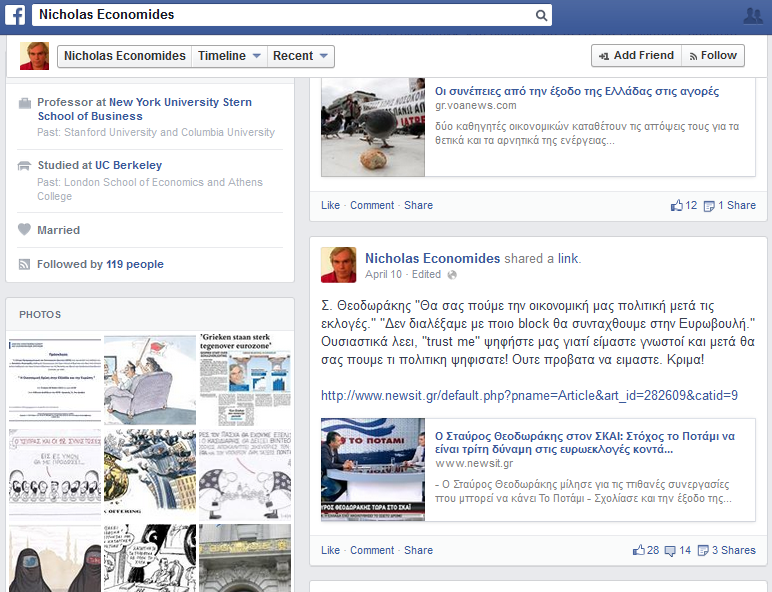Viewport: 772px width, 592px height.
Task: Click the profile picture in sticky header
Action: click(x=34, y=56)
